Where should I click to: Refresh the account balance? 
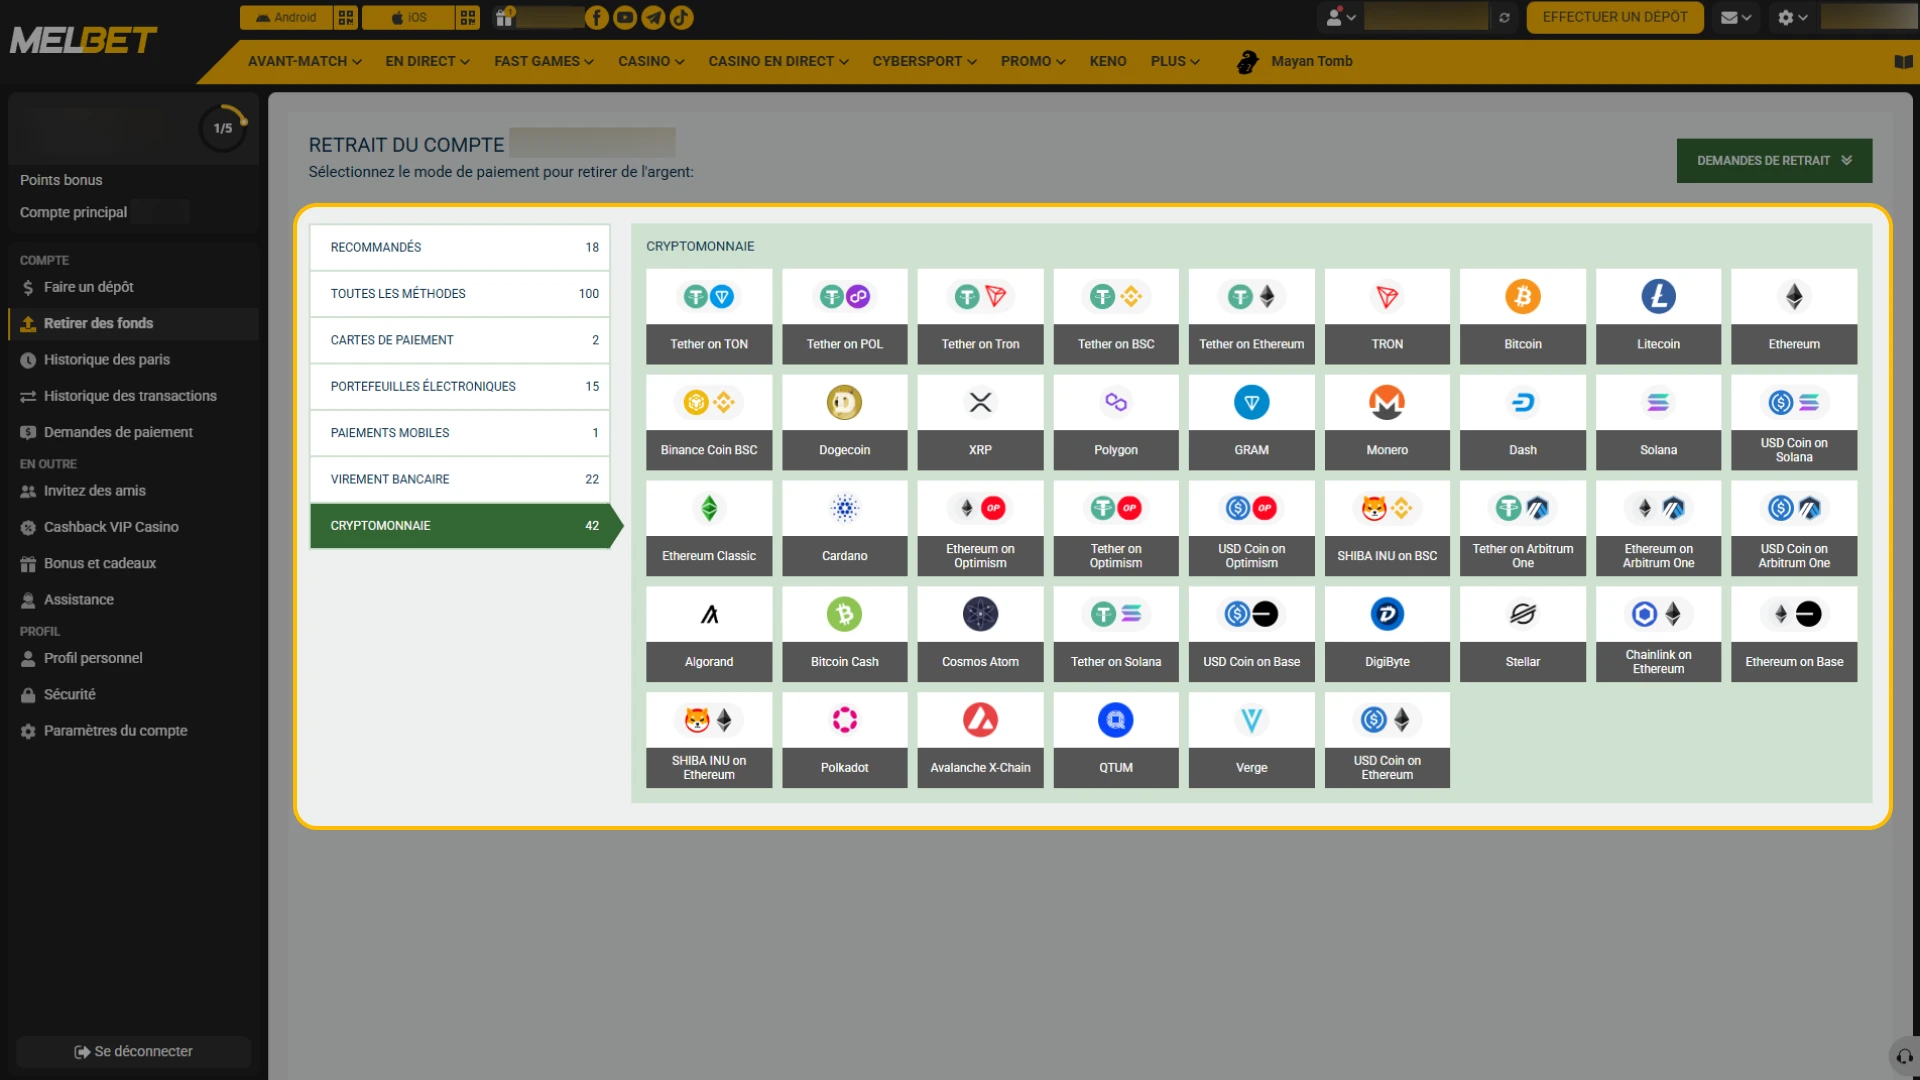pyautogui.click(x=1504, y=17)
